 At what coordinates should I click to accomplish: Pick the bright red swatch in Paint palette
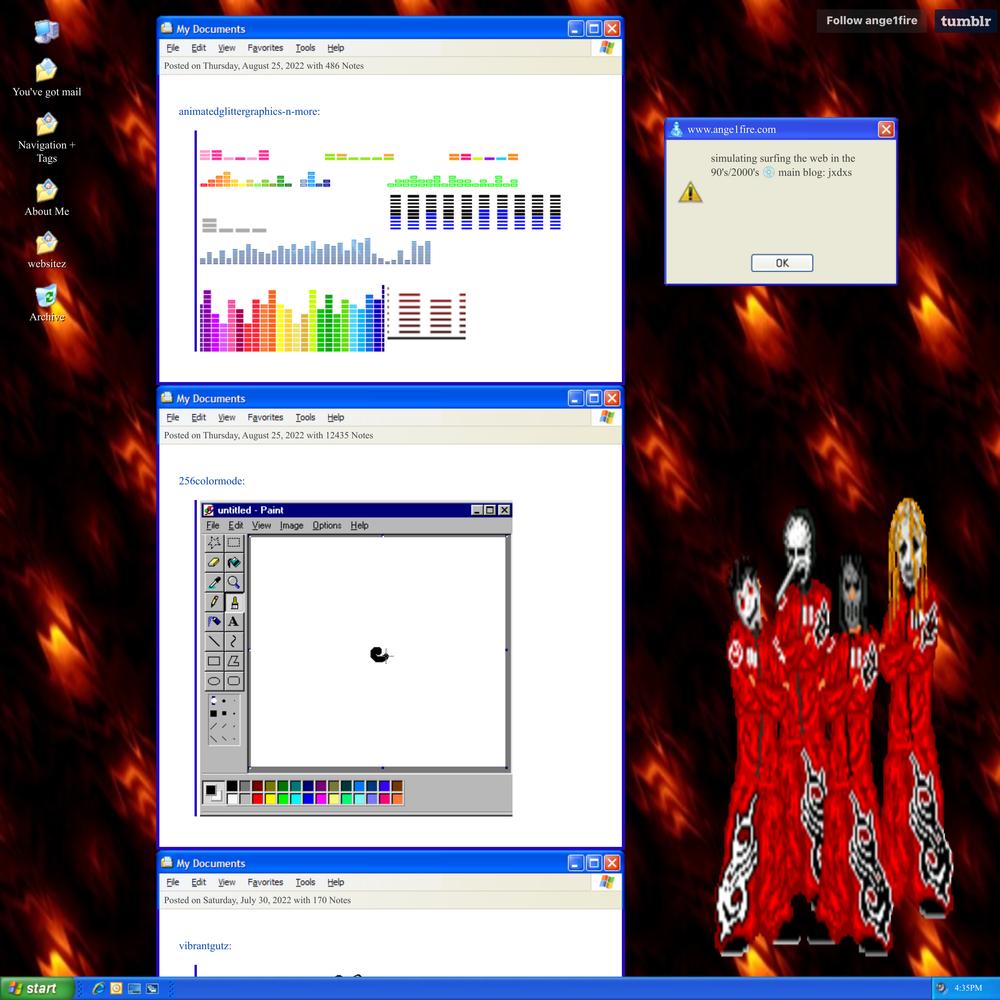point(258,798)
